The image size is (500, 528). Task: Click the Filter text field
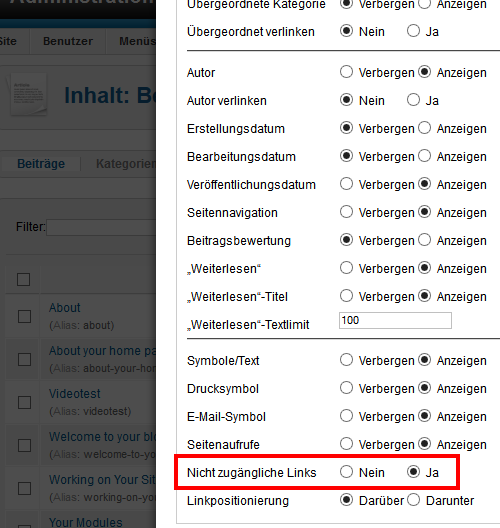coord(101,227)
